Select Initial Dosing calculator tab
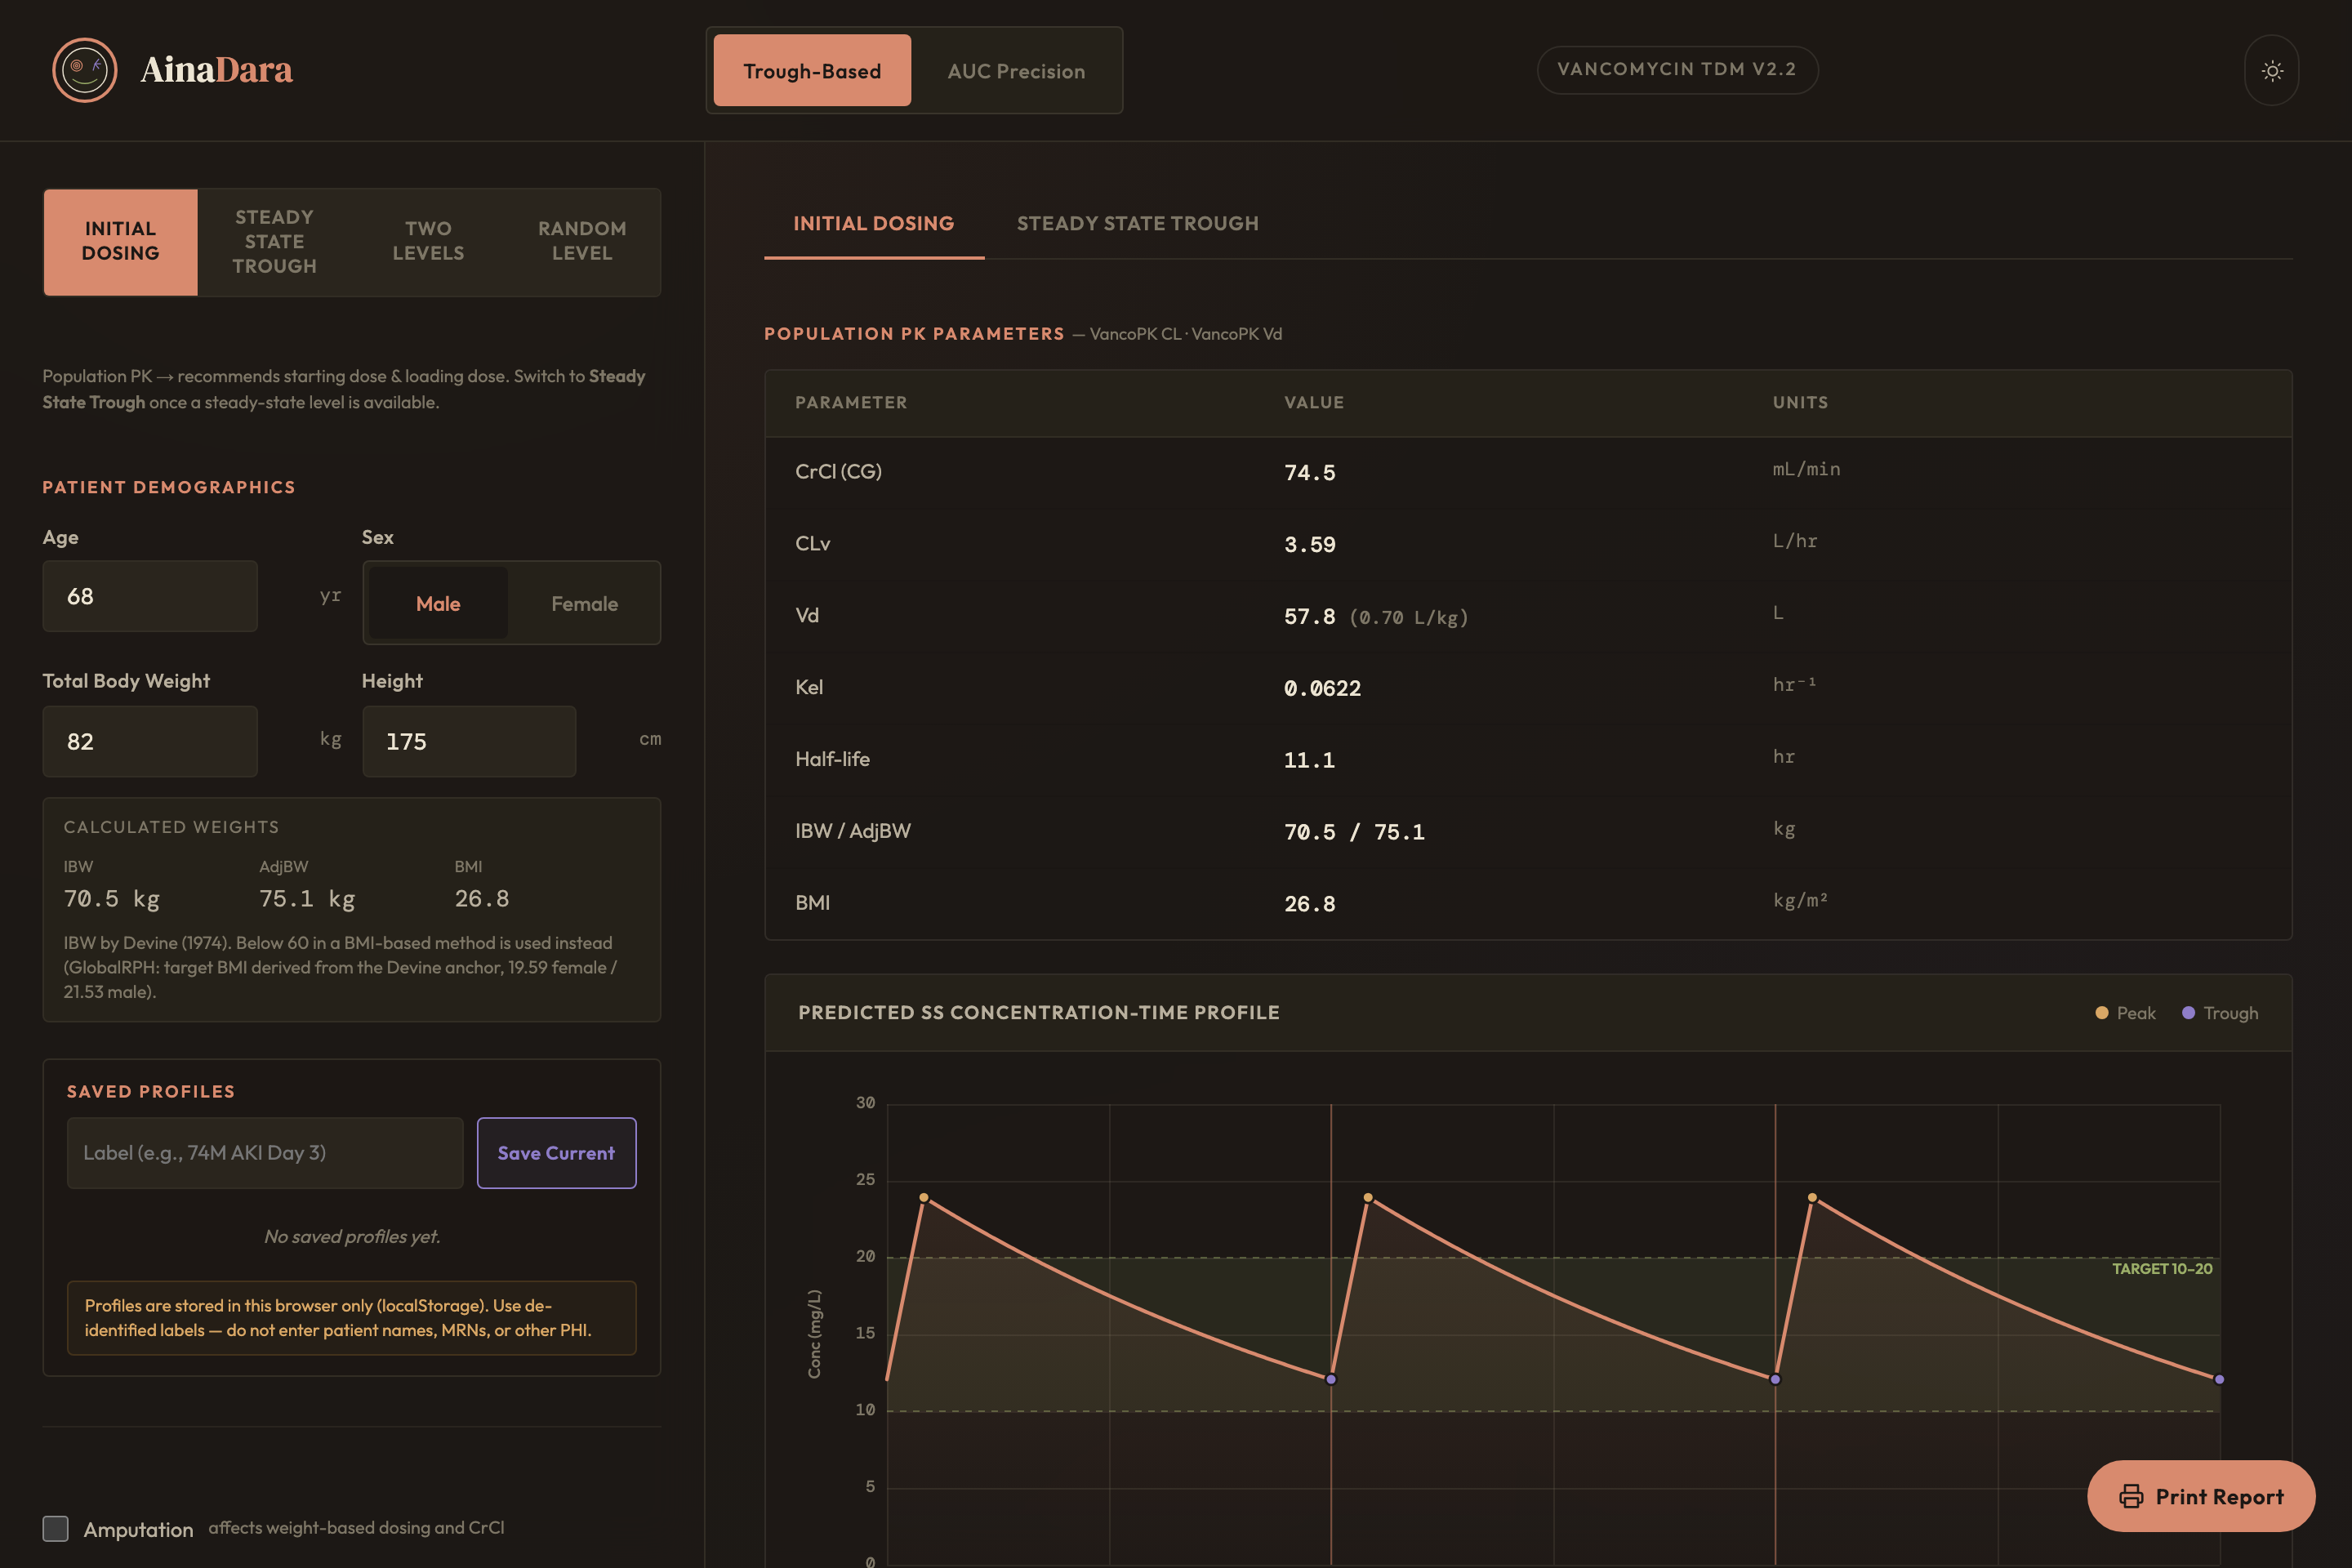This screenshot has width=2352, height=1568. tap(121, 241)
